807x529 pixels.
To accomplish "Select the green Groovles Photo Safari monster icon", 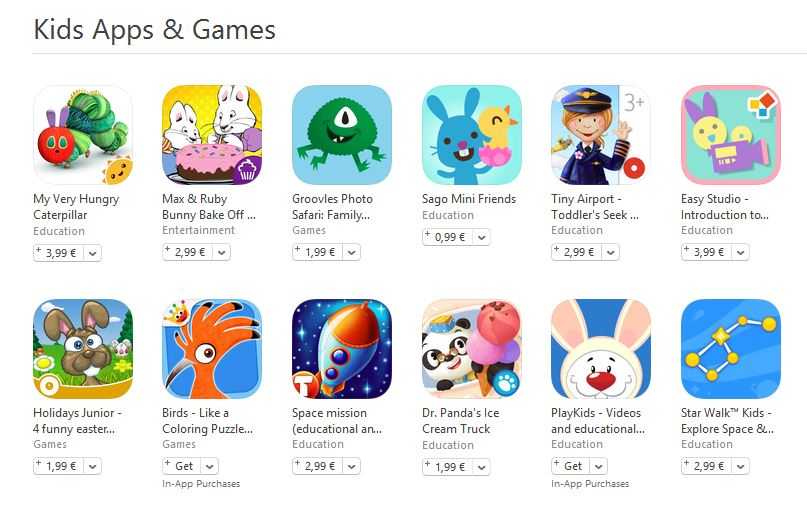I will point(342,135).
